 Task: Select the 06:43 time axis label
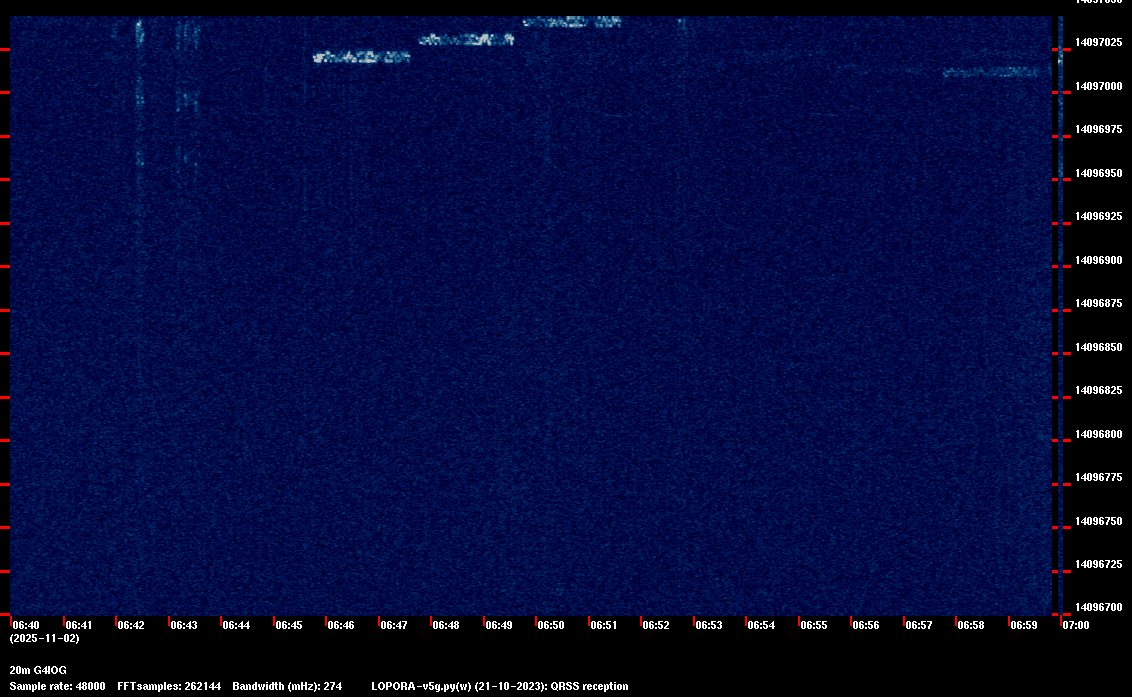pos(183,625)
